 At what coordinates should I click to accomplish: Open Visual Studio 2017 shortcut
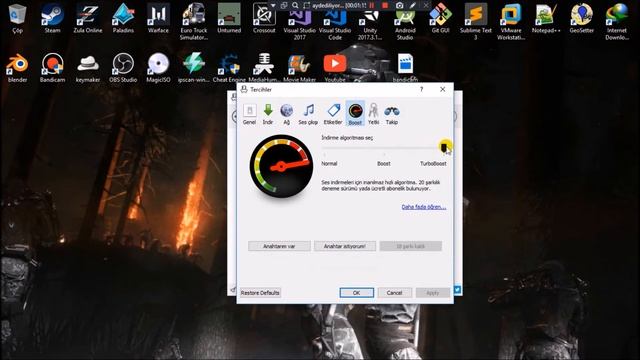pos(300,24)
